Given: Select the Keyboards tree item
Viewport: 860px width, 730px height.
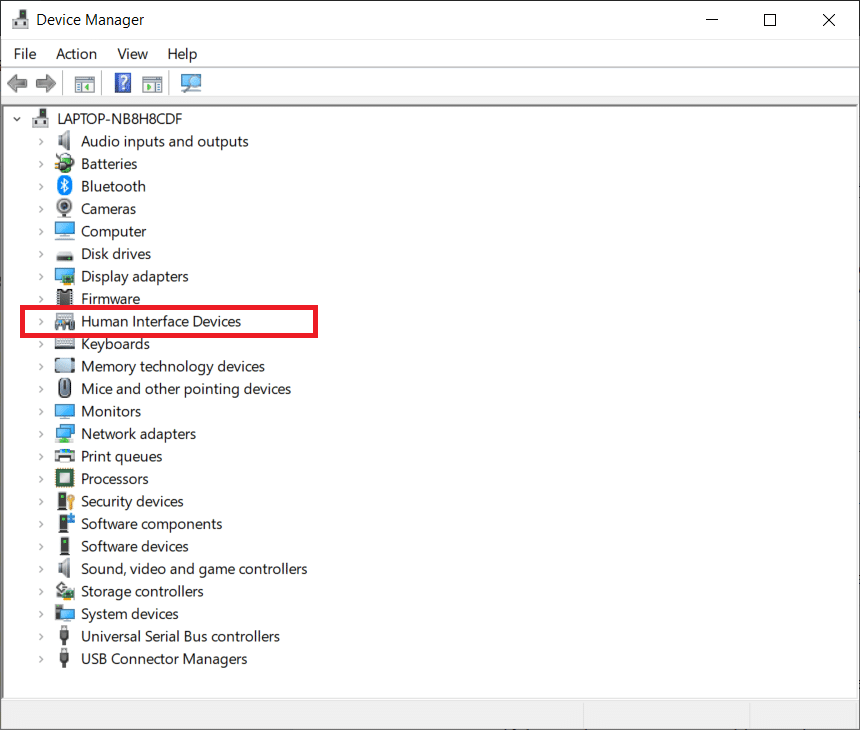Looking at the screenshot, I should click(115, 344).
